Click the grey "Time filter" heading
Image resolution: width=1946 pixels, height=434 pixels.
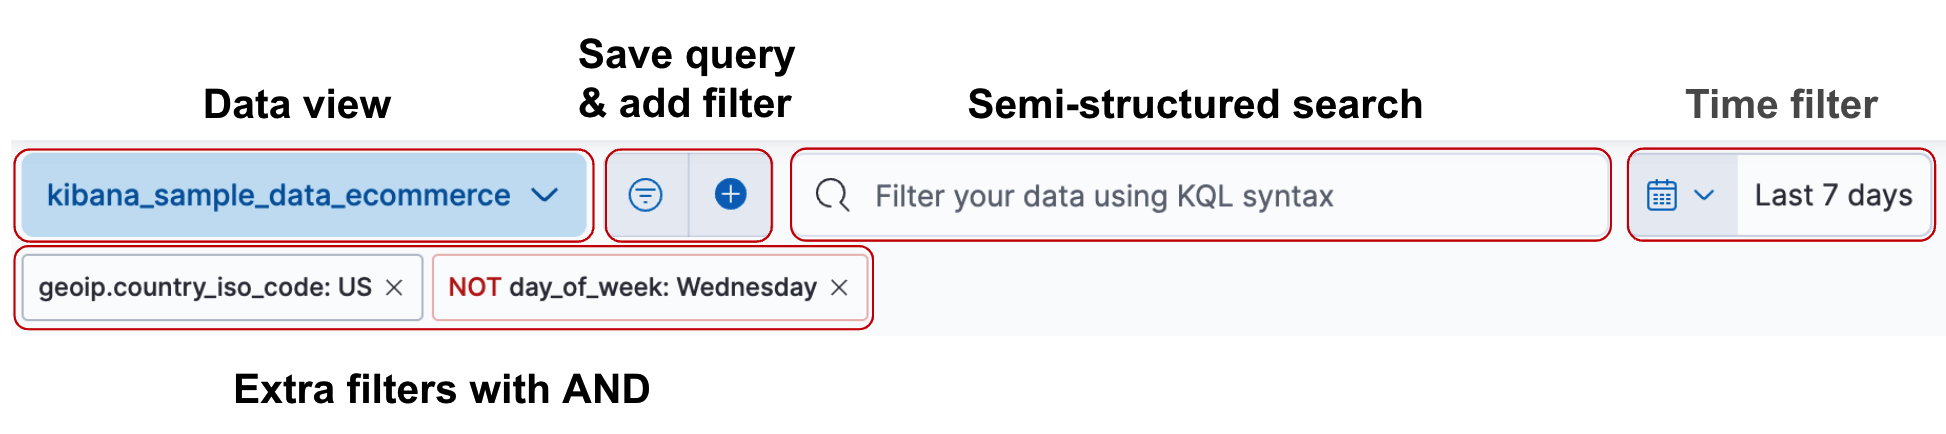coord(1781,105)
